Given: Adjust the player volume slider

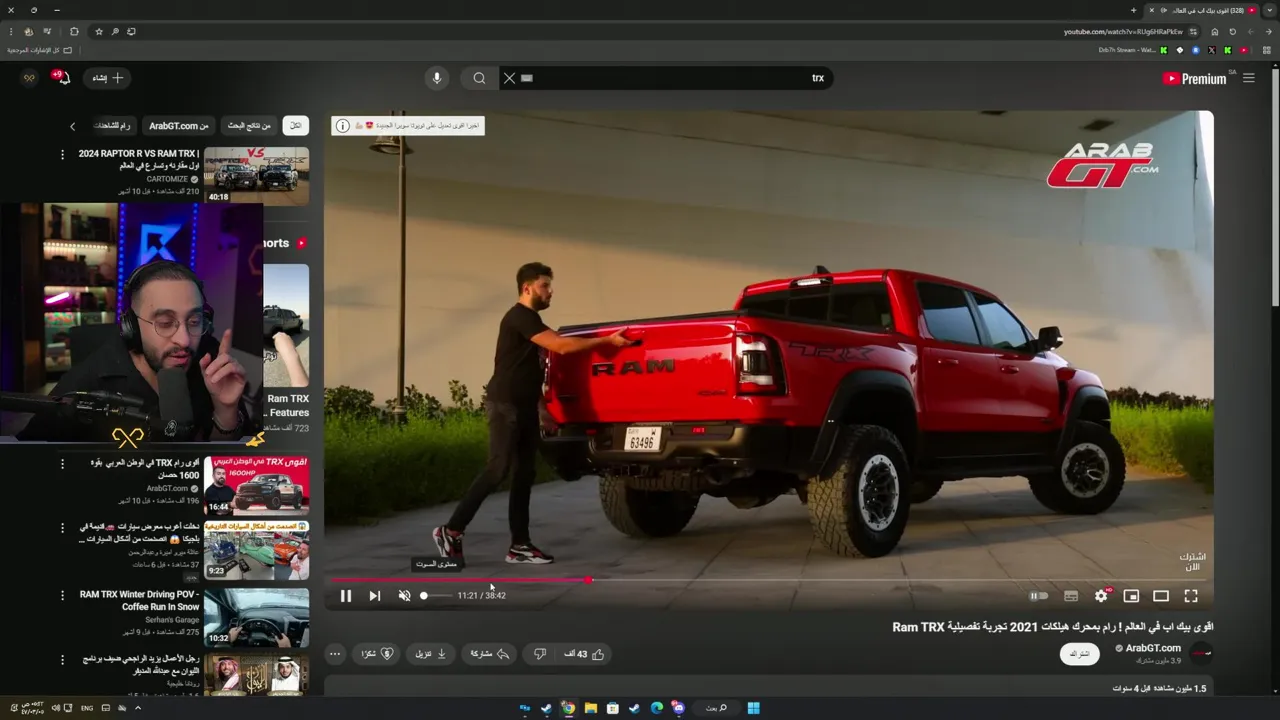Looking at the screenshot, I should point(436,596).
